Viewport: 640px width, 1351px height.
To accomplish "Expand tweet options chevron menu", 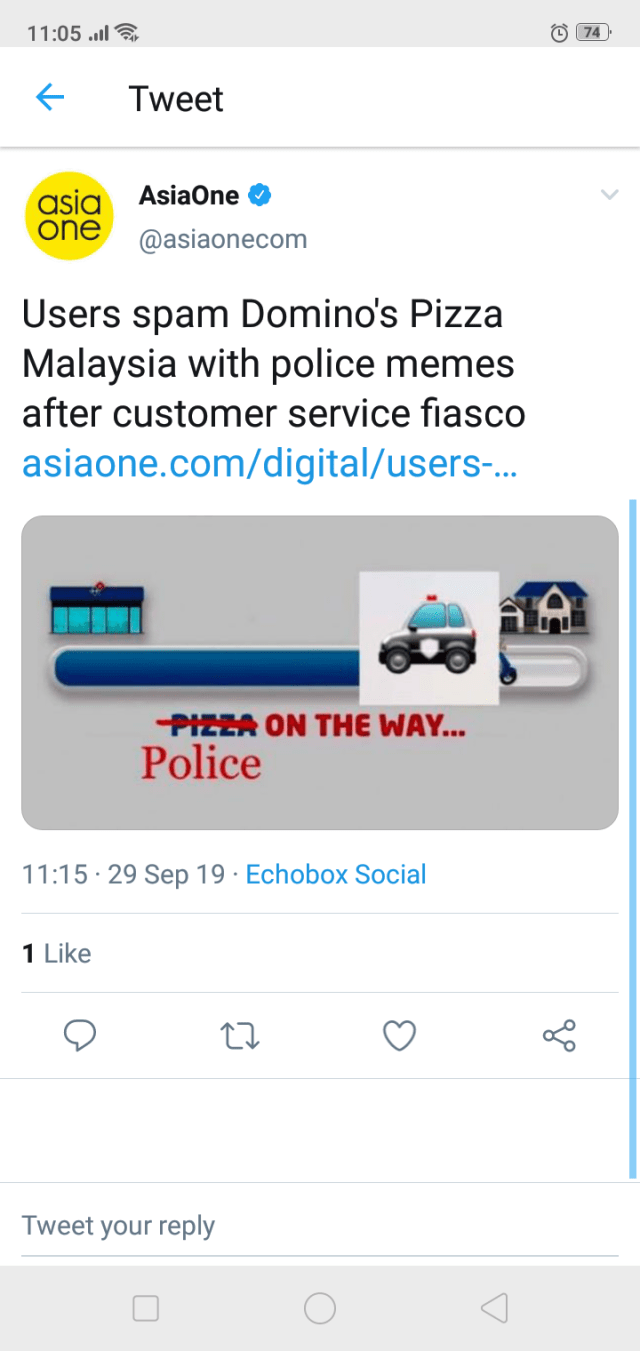I will pos(609,195).
